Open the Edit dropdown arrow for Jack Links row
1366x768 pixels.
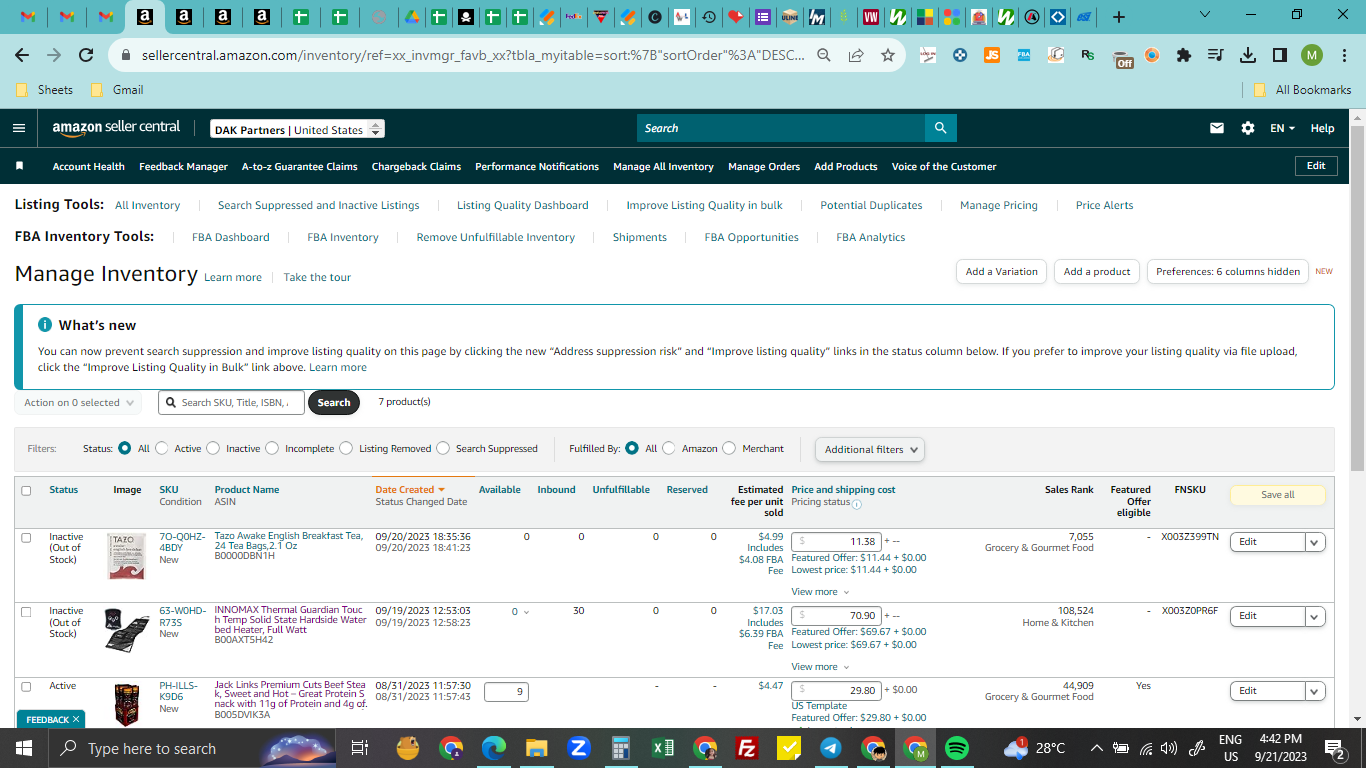pyautogui.click(x=1315, y=690)
